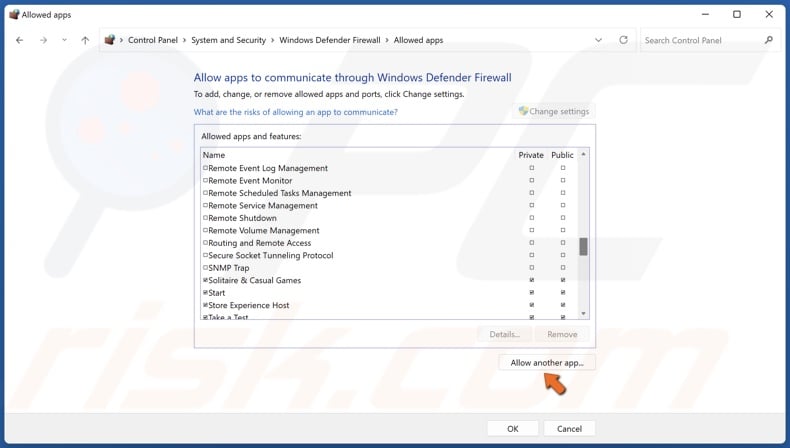Click the Details button
The image size is (790, 448).
pyautogui.click(x=504, y=334)
